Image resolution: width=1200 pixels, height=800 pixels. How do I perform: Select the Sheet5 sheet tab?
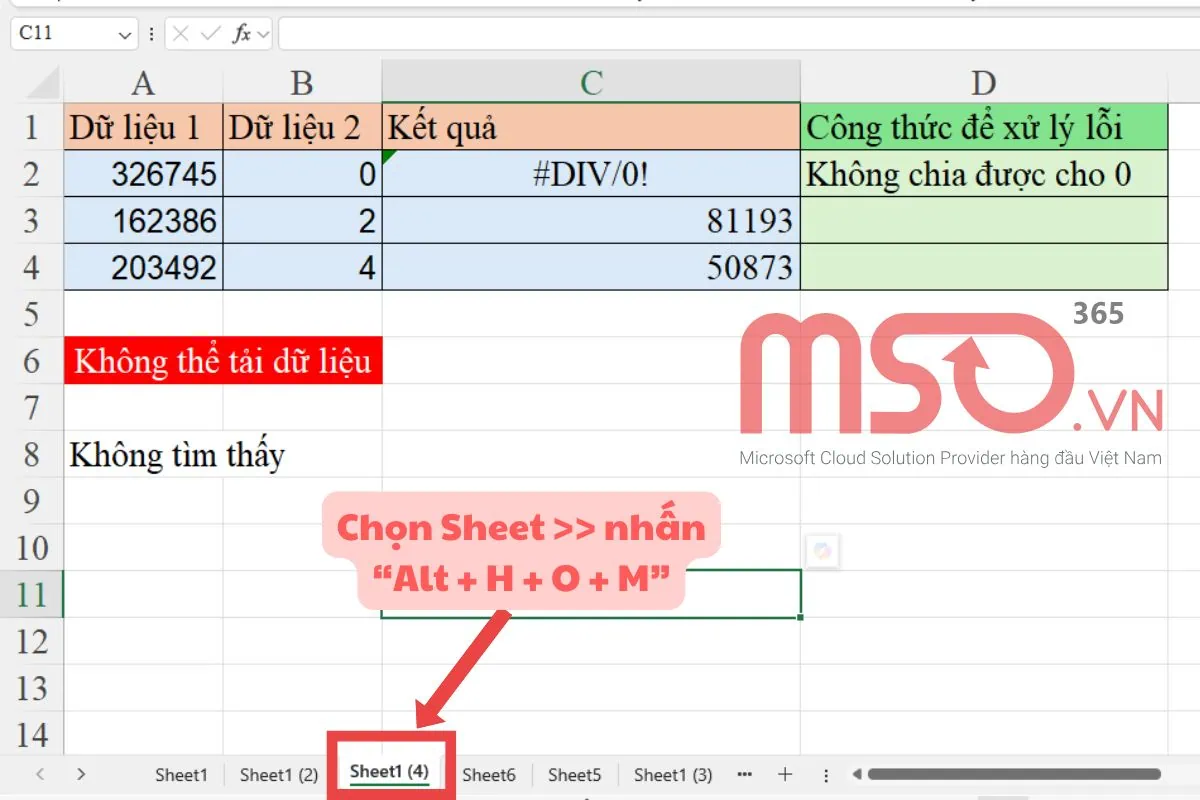click(575, 774)
